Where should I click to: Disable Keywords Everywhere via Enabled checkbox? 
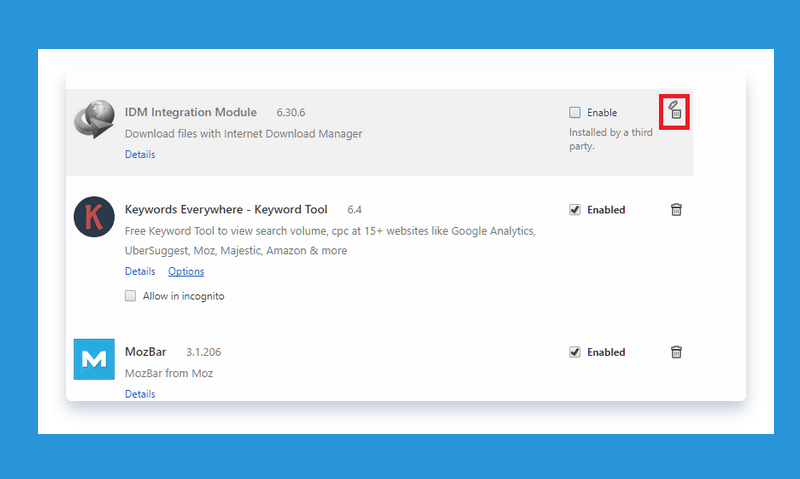[x=574, y=210]
